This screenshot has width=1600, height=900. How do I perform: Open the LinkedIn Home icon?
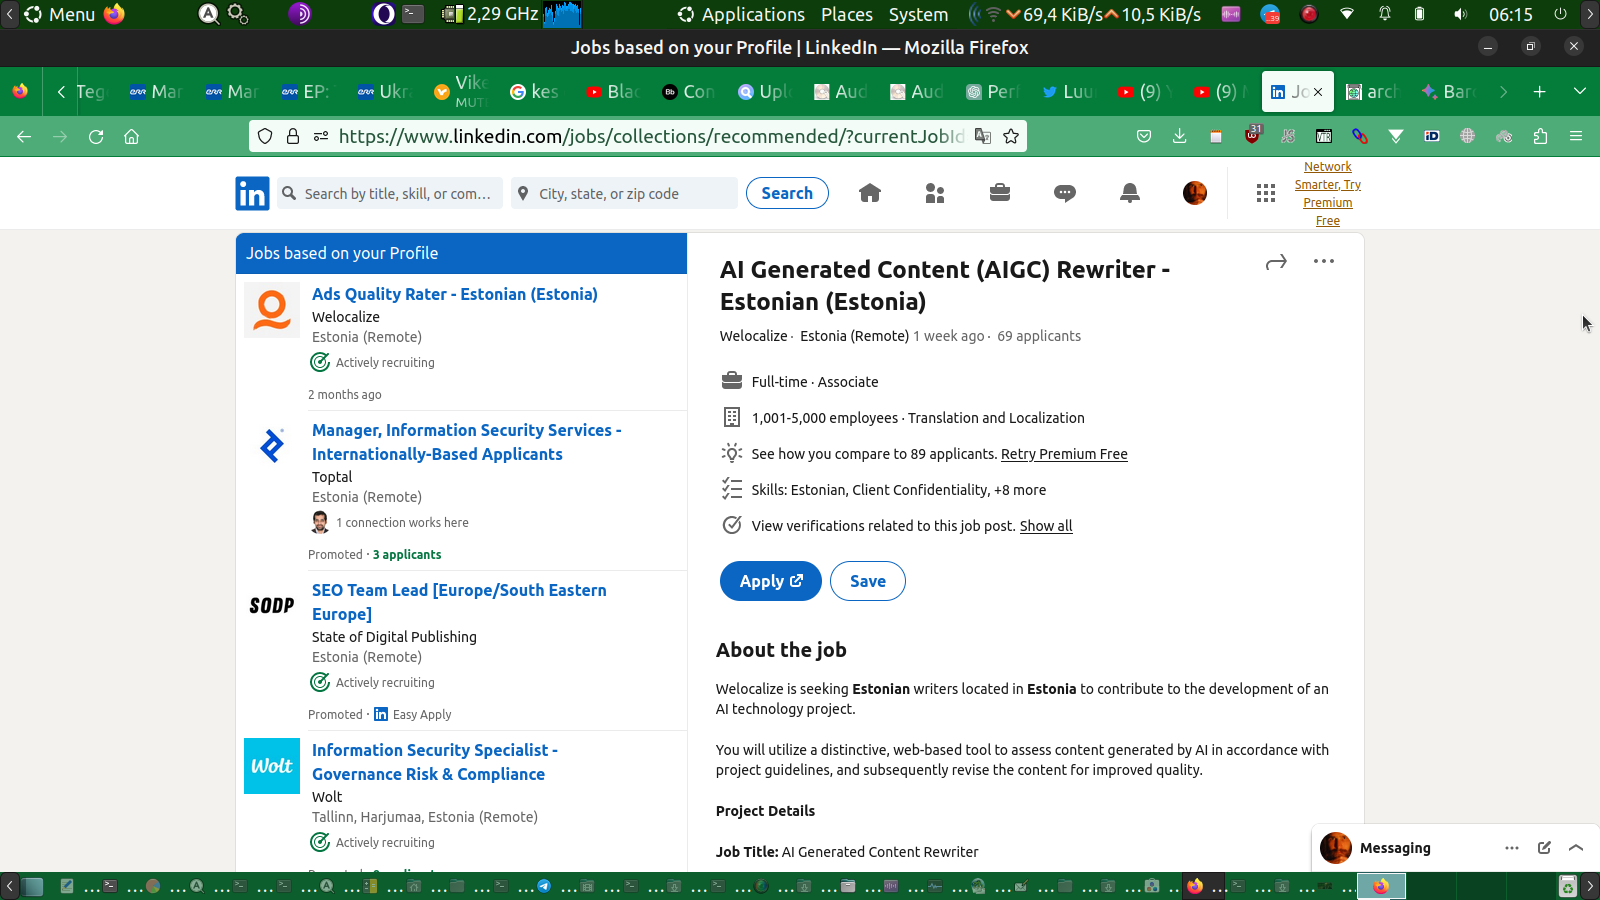(869, 193)
